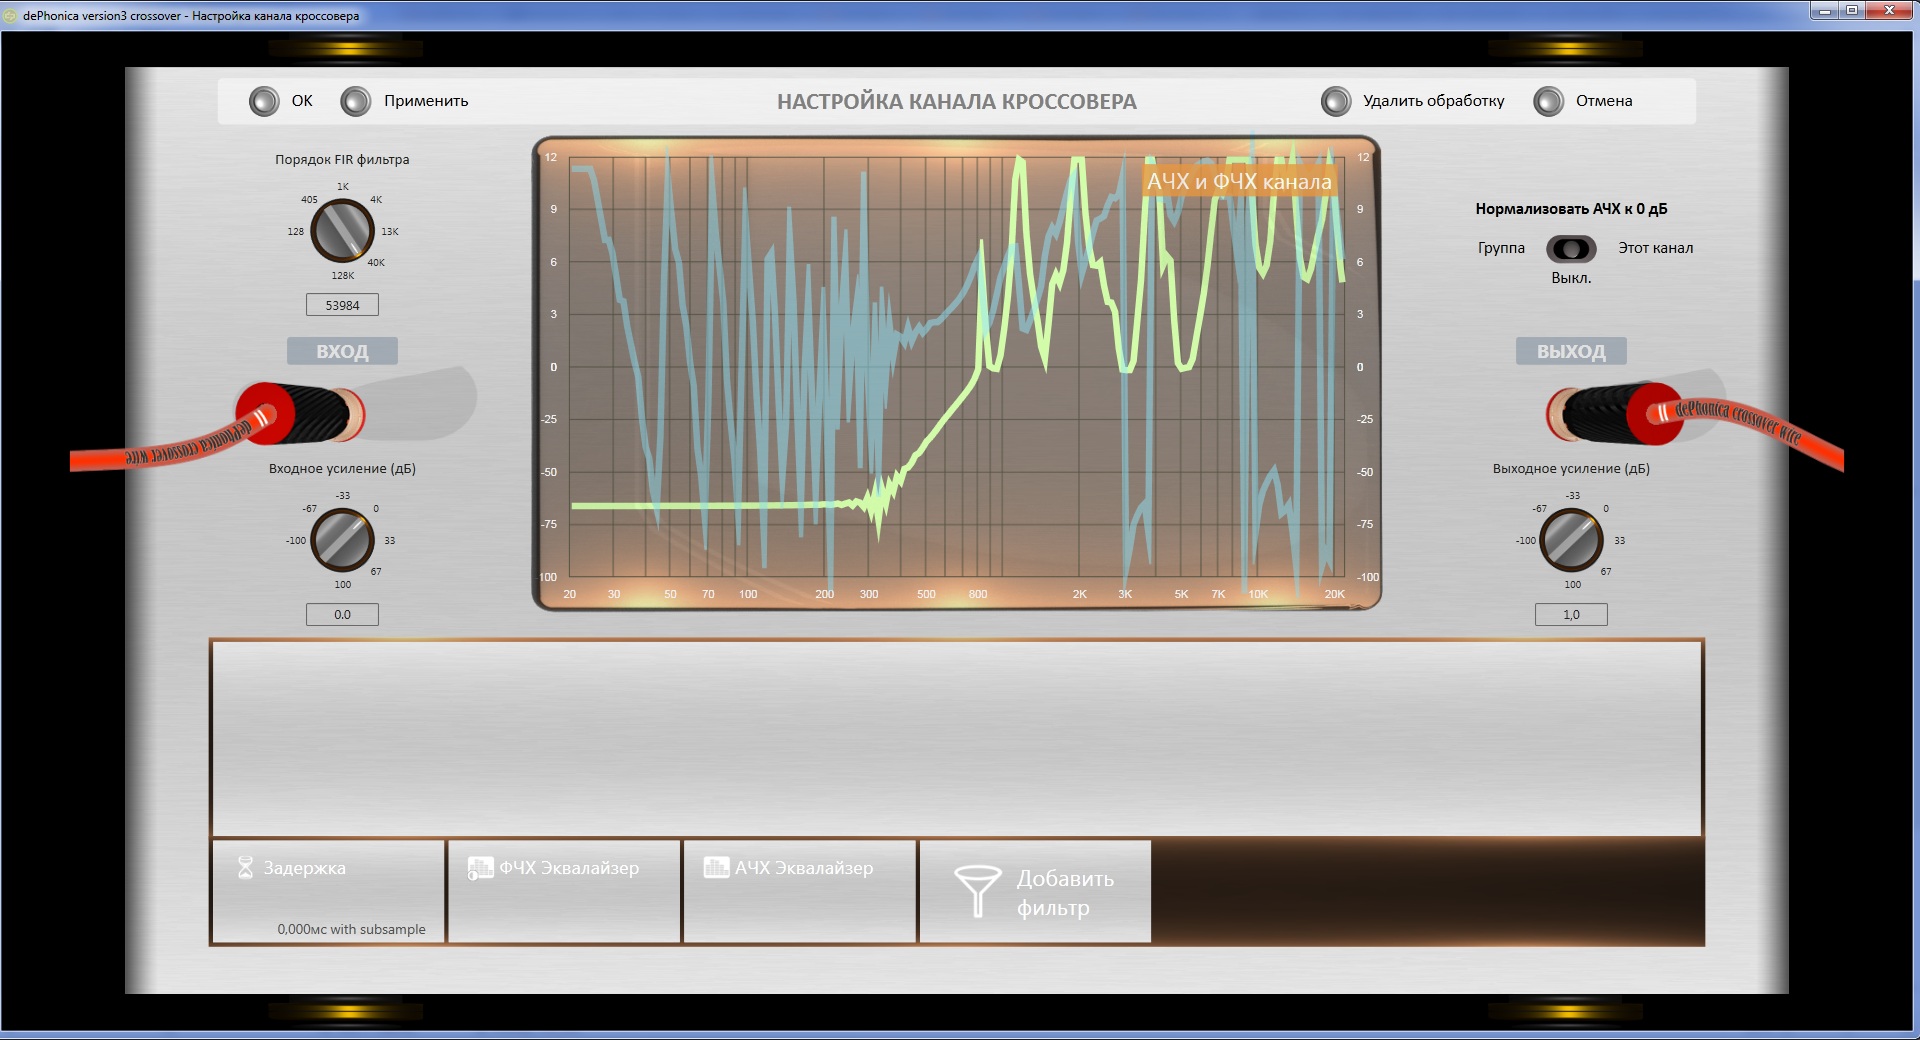Viewport: 1920px width, 1040px height.
Task: Click the round OK button
Action: tap(264, 101)
